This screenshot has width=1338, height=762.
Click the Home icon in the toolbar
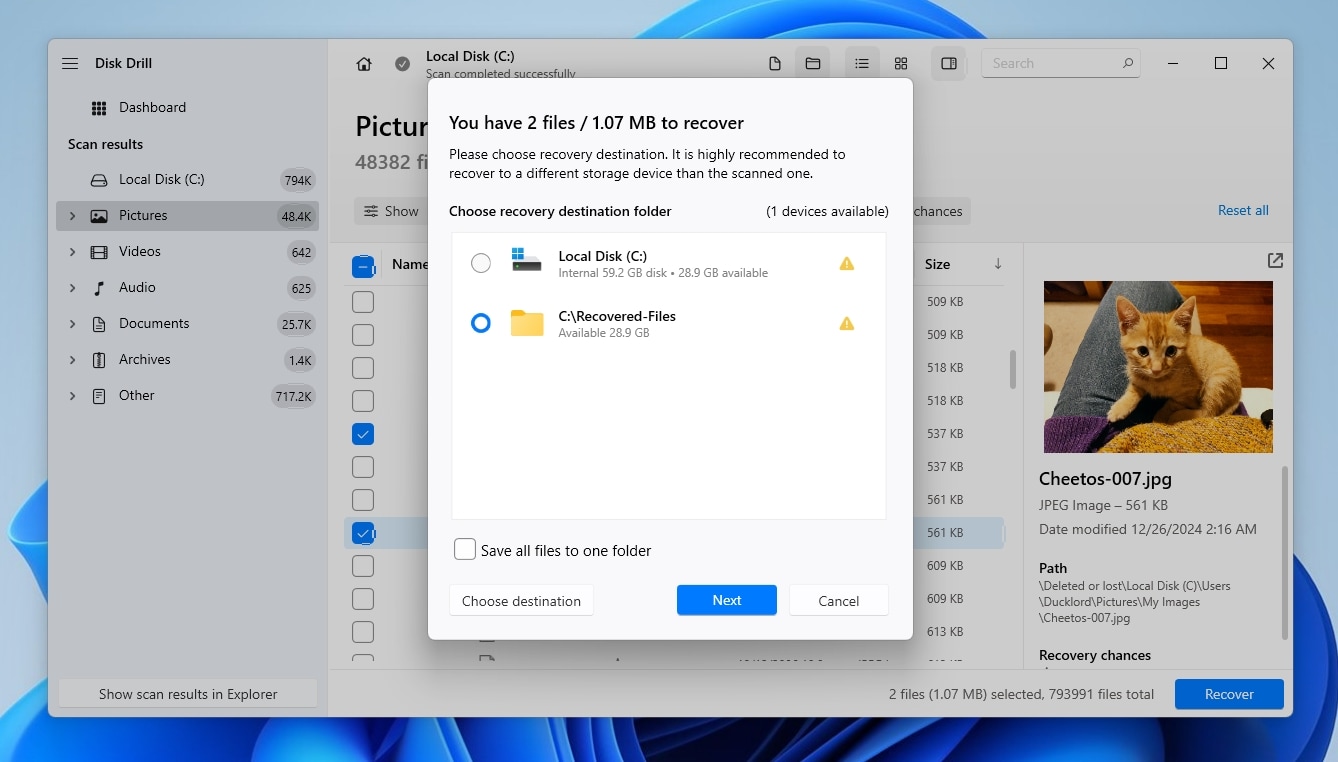(x=364, y=62)
